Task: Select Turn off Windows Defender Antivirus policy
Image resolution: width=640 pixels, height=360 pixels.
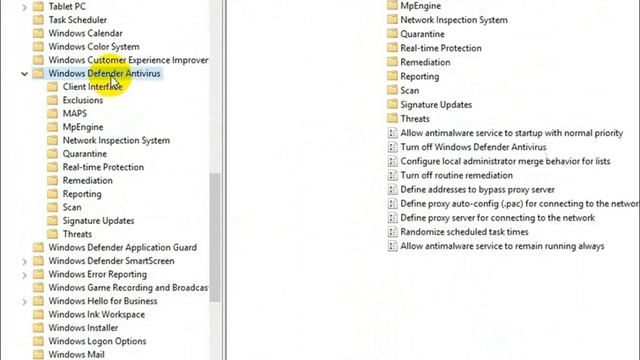Action: 473,147
